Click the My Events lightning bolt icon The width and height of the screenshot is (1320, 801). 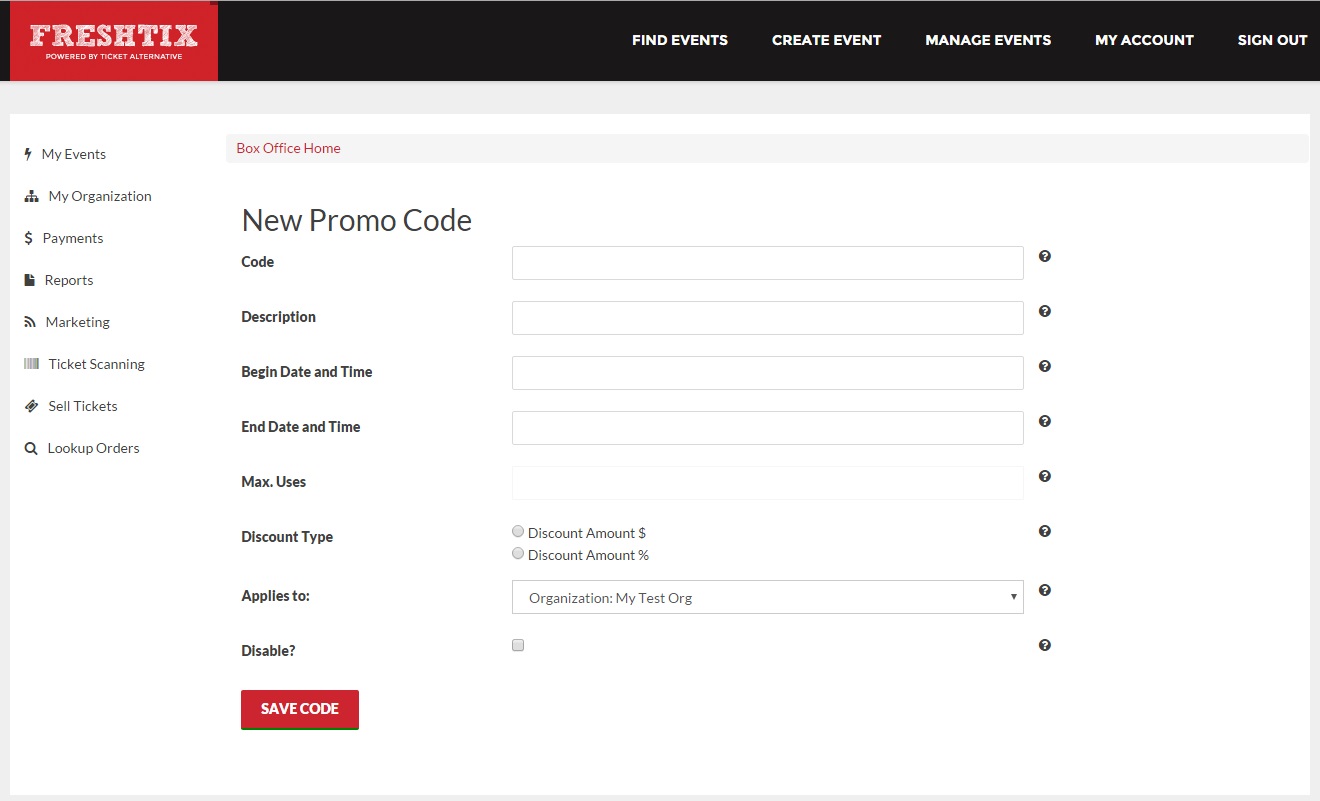pyautogui.click(x=28, y=154)
